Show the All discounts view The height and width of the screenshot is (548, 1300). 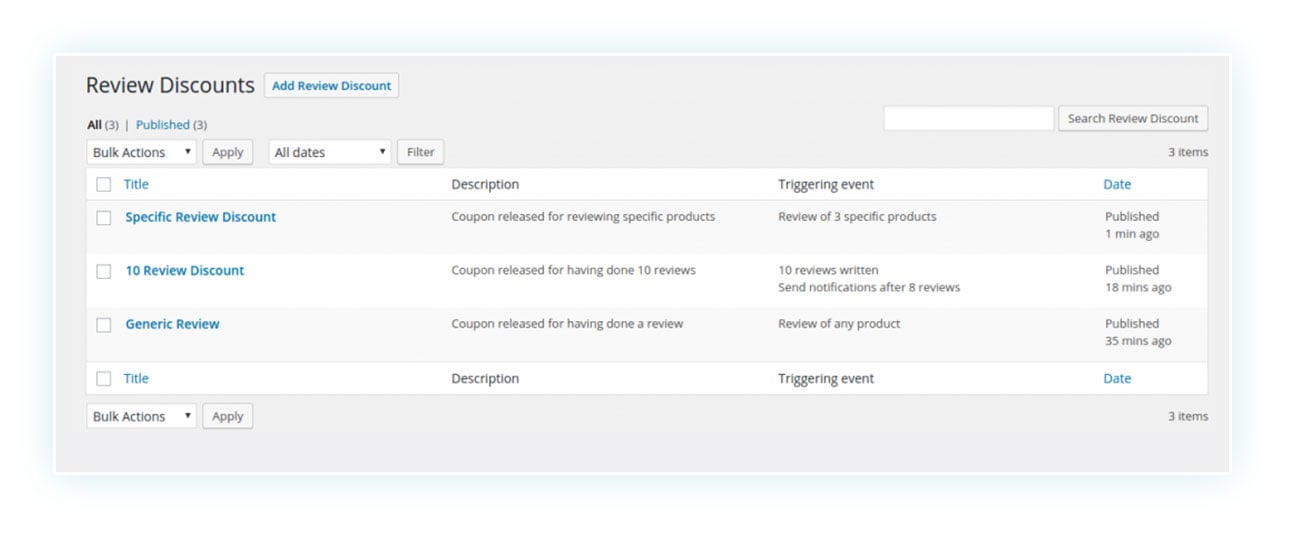coord(94,125)
